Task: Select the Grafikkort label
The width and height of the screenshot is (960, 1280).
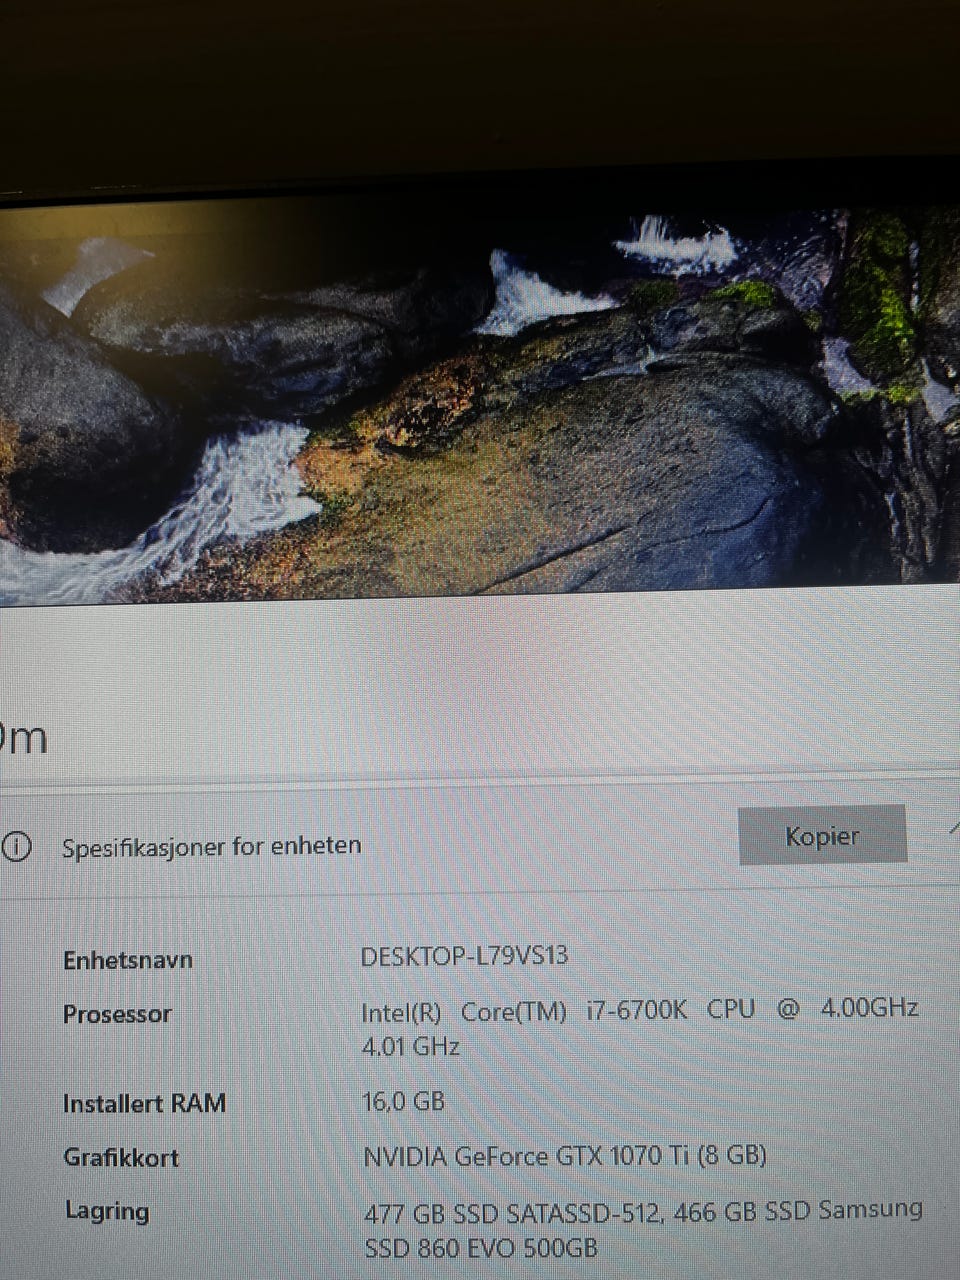Action: pos(121,1158)
